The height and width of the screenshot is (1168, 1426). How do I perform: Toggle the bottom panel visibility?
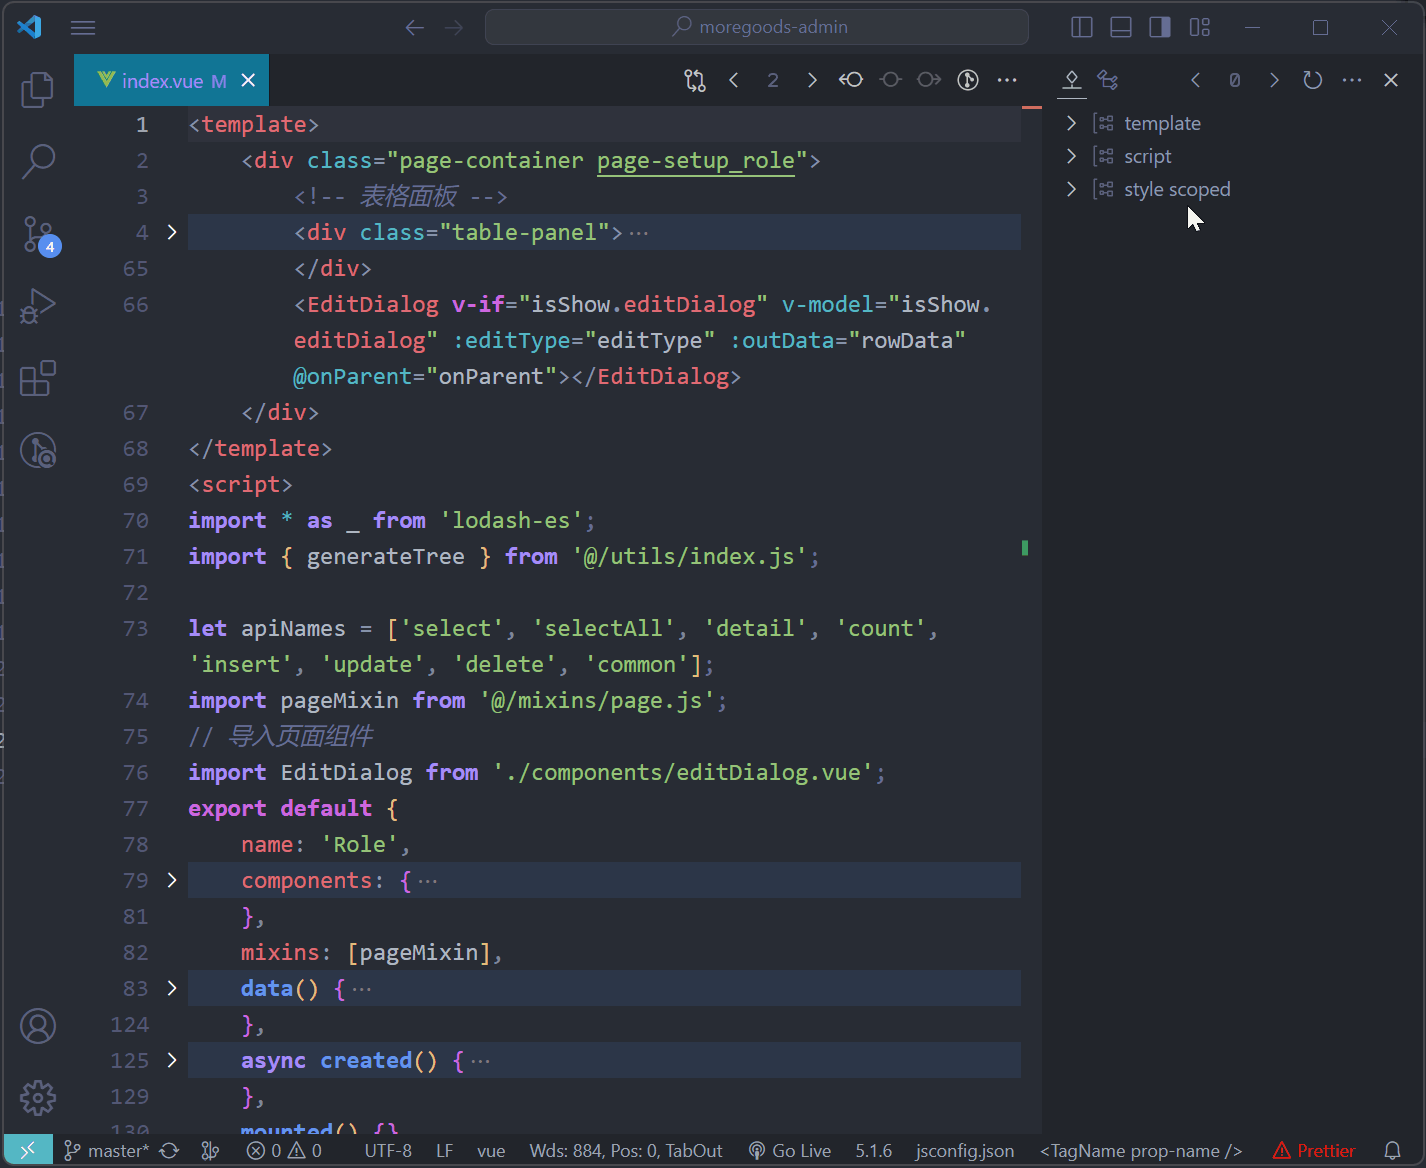click(1120, 27)
